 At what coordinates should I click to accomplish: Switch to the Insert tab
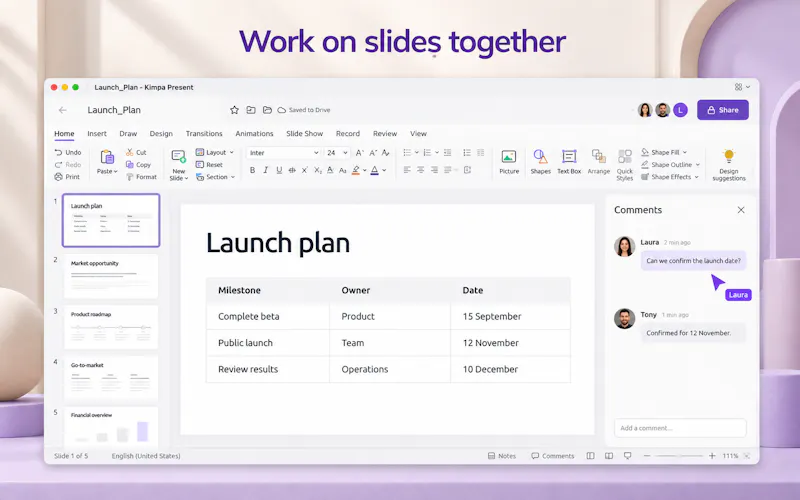97,134
